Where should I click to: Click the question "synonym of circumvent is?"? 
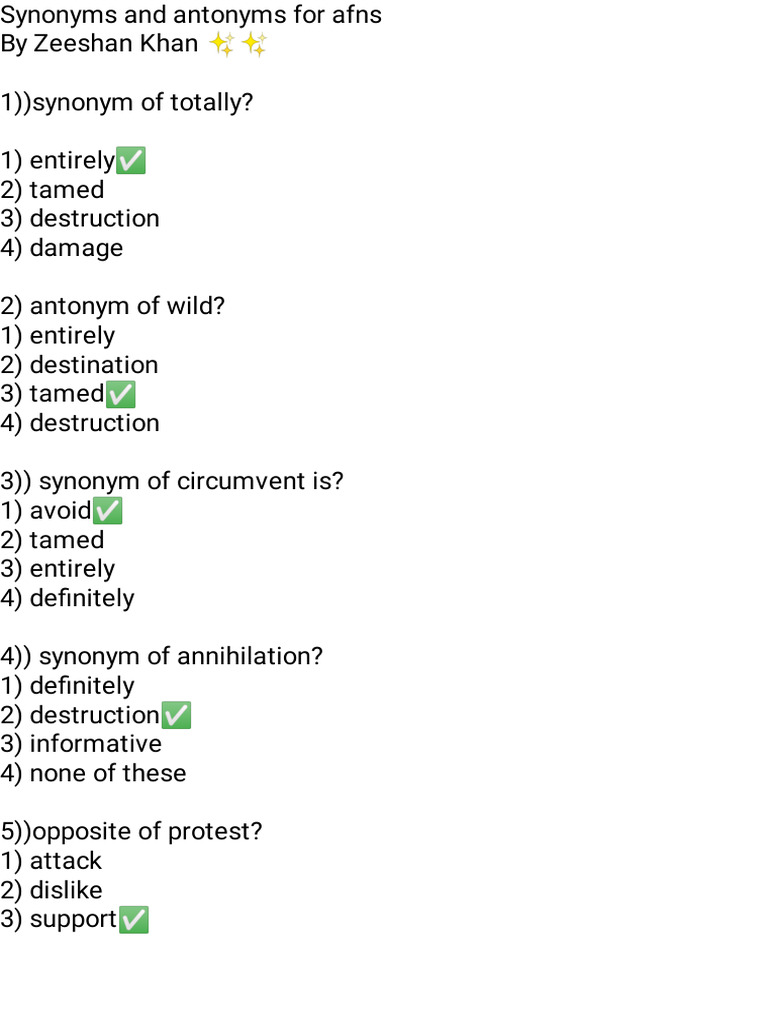[x=190, y=481]
